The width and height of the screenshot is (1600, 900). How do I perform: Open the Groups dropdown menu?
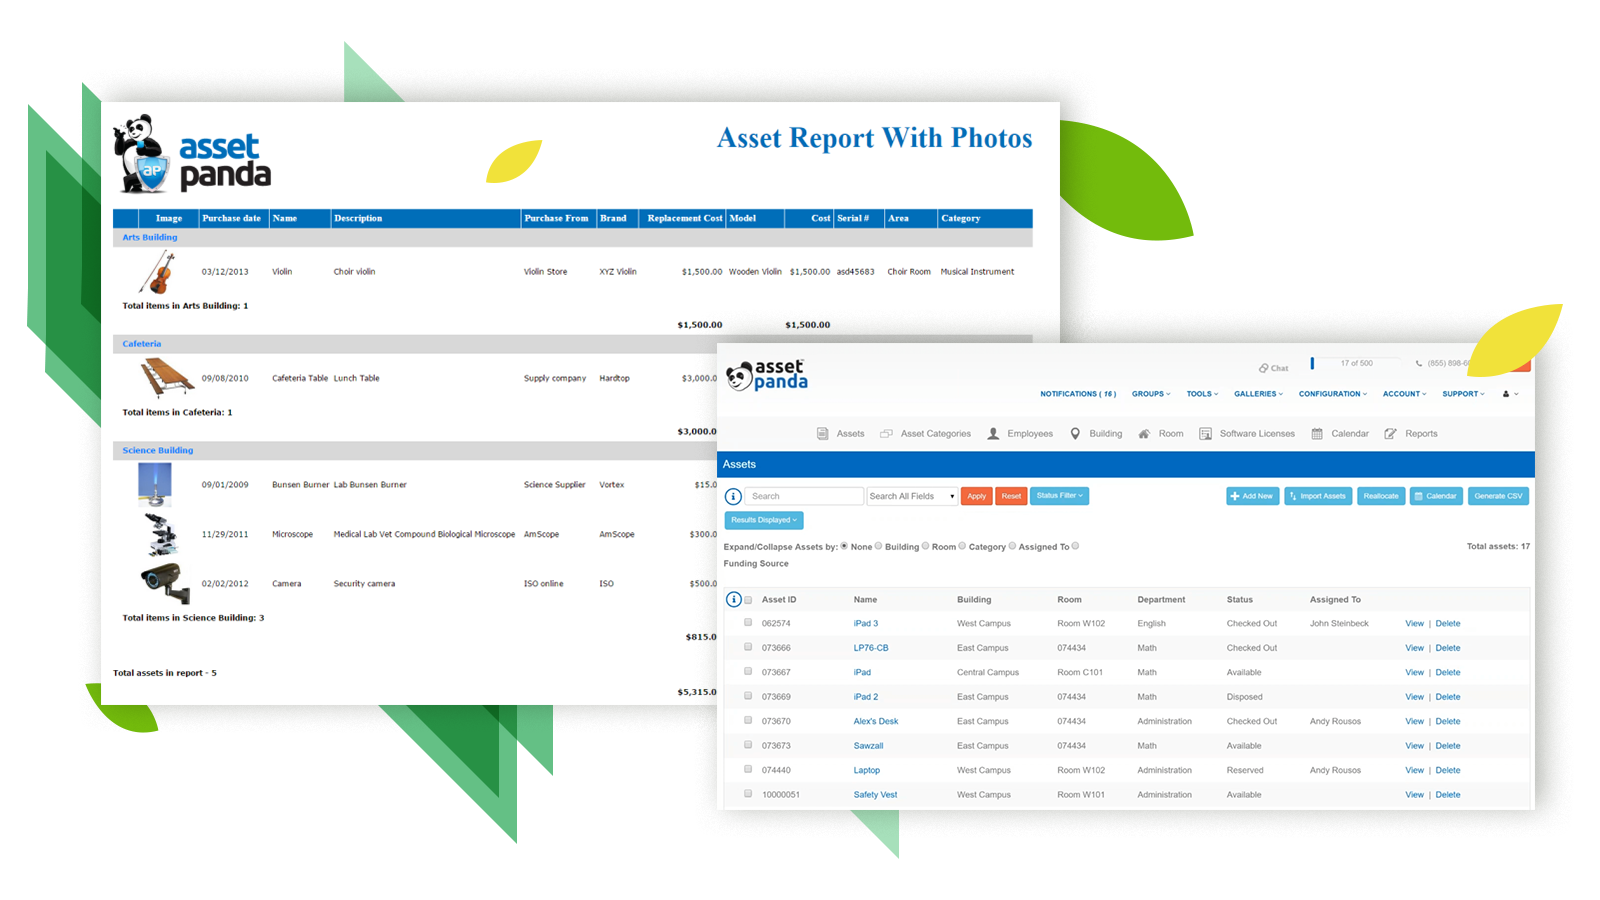tap(1151, 394)
